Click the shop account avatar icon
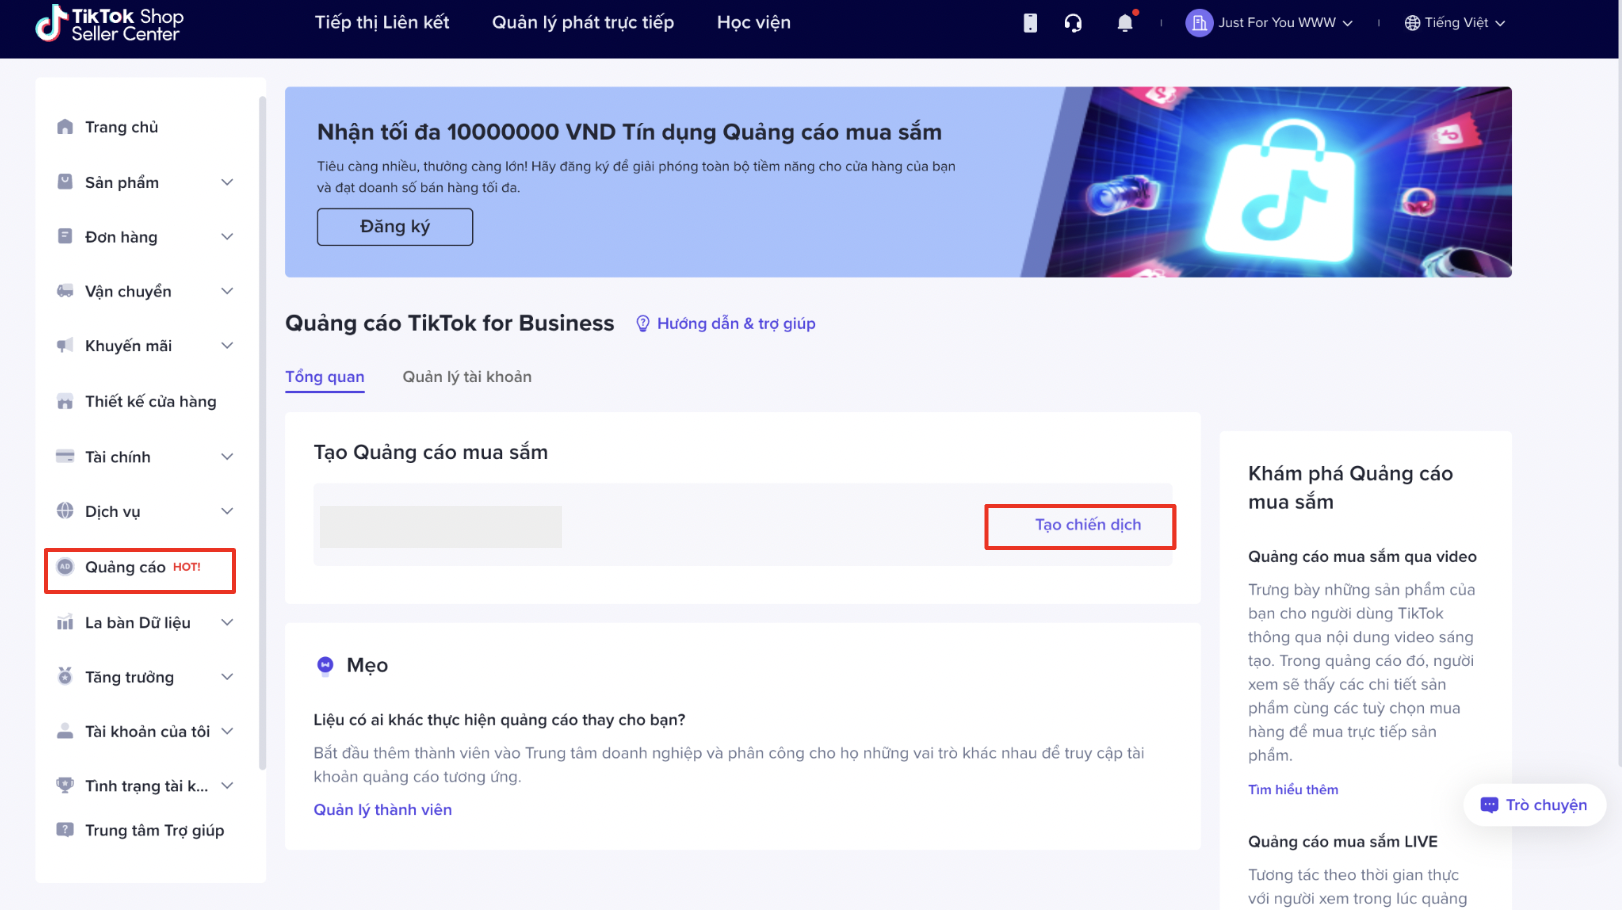This screenshot has height=910, width=1622. click(1199, 23)
